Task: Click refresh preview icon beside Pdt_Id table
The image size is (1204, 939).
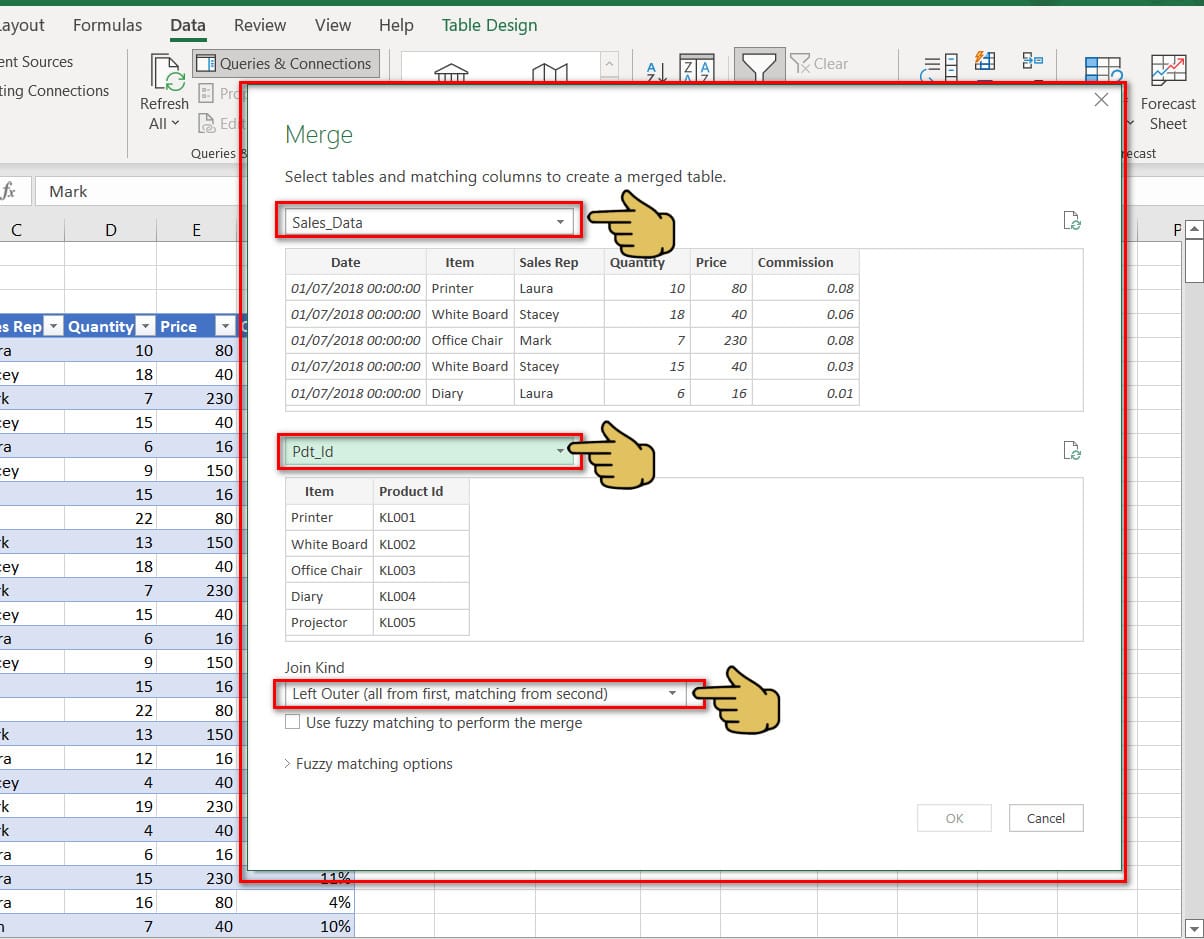Action: pos(1072,451)
